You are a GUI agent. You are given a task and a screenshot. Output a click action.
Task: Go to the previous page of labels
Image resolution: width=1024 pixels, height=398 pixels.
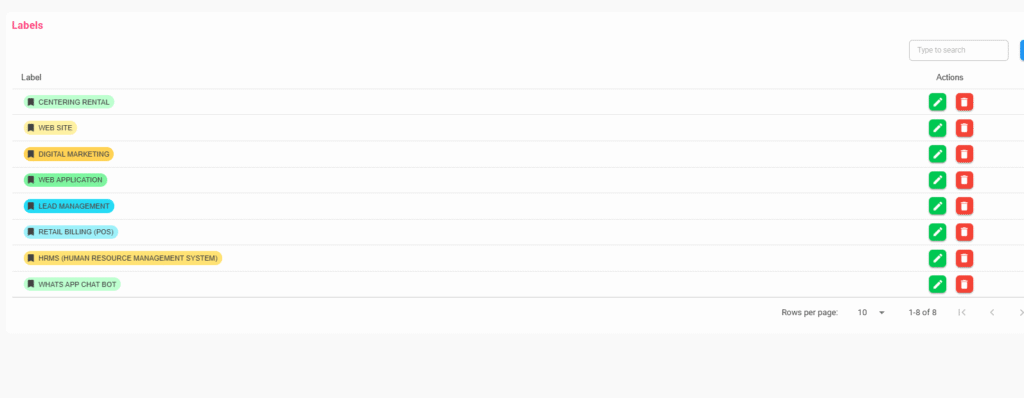(x=991, y=312)
